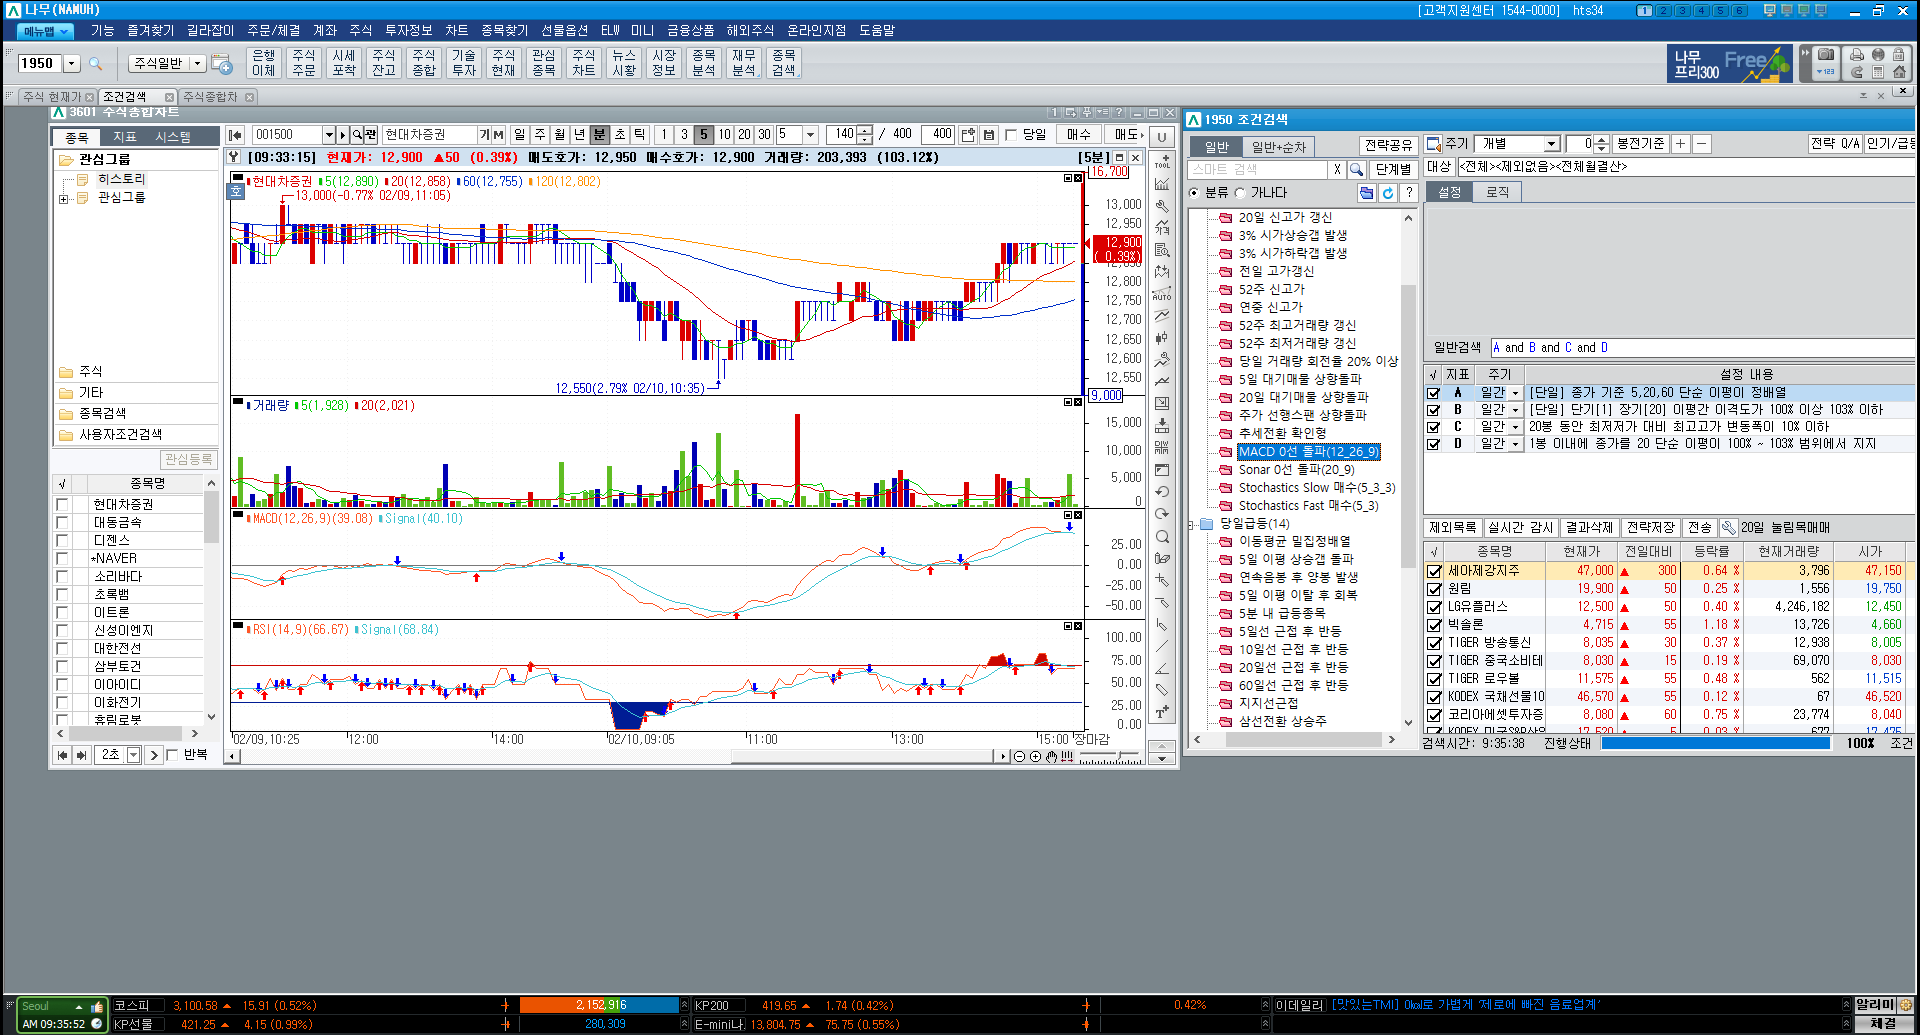Click the 뉴스시황 toolbar button
This screenshot has width=1920, height=1035.
[x=624, y=63]
